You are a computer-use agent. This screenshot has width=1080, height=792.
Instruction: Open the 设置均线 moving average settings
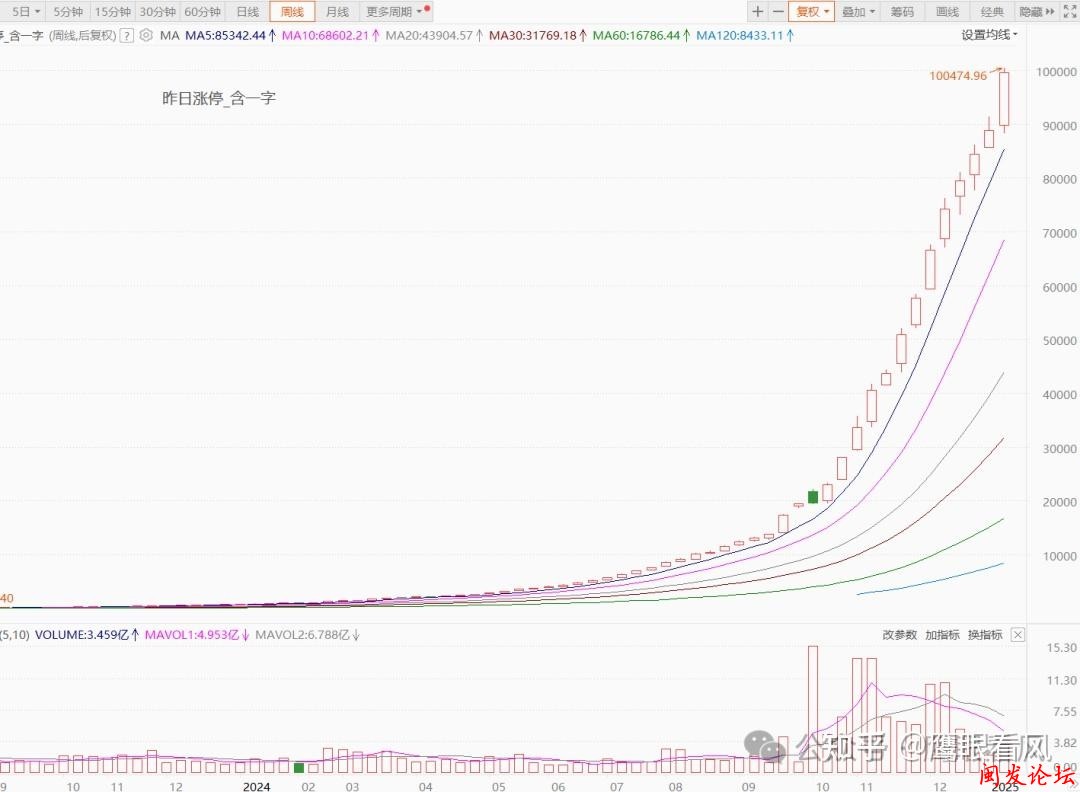pos(989,35)
